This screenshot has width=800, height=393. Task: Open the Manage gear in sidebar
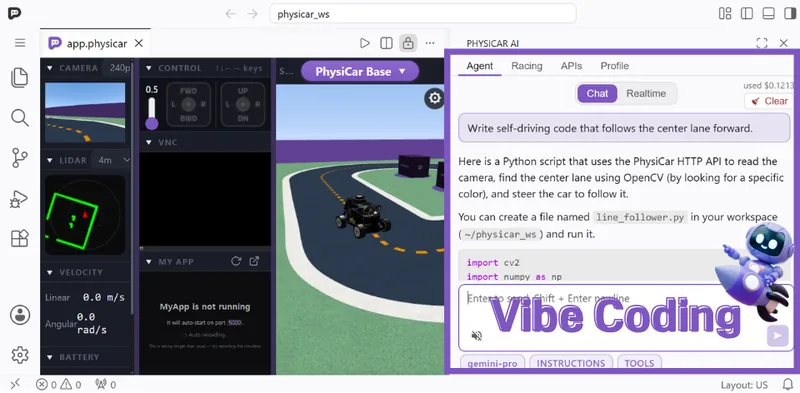point(20,355)
